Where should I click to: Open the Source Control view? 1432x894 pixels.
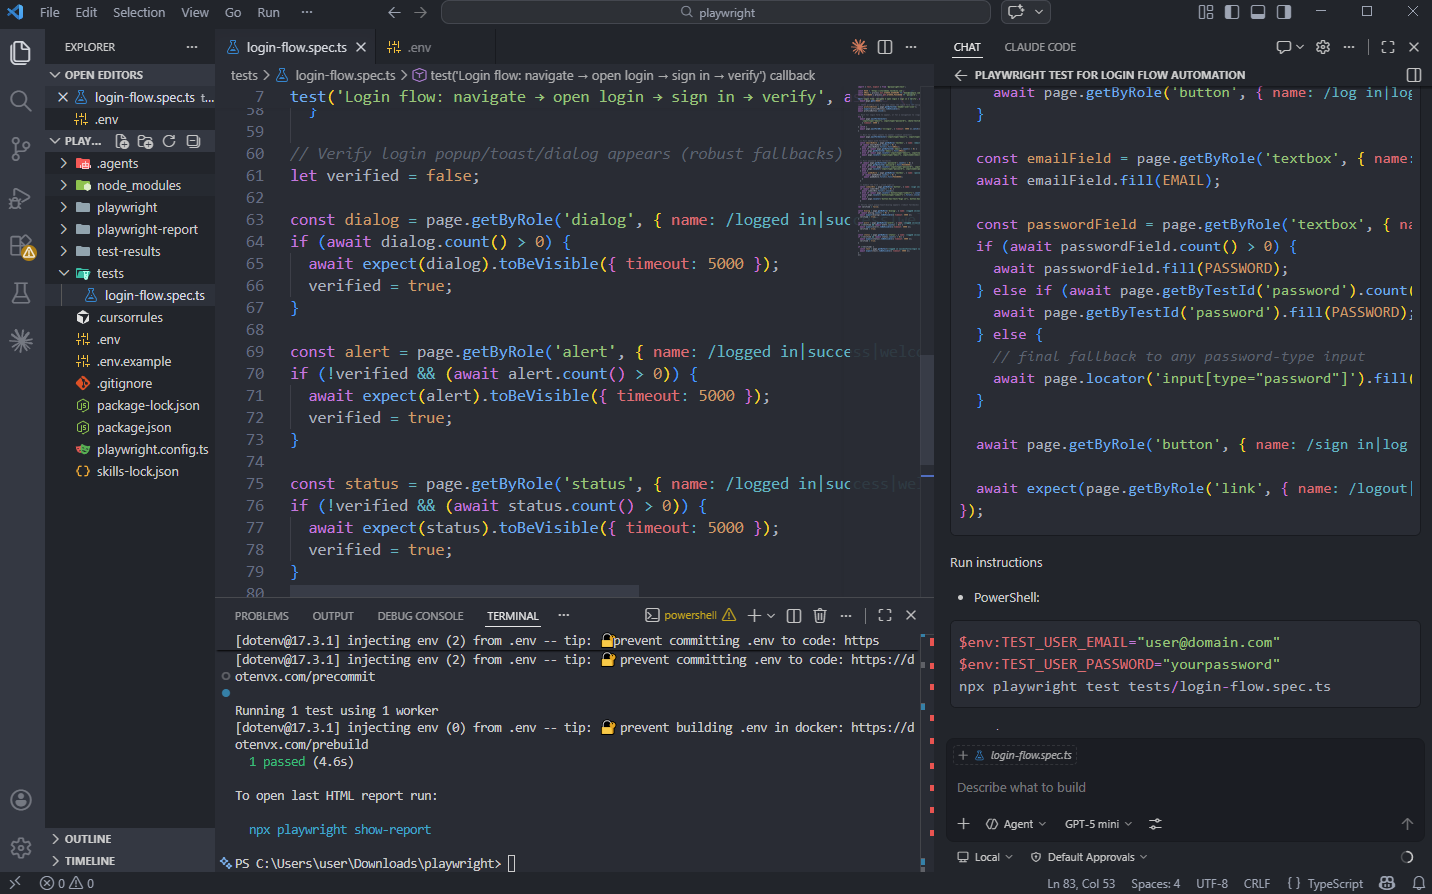(20, 149)
